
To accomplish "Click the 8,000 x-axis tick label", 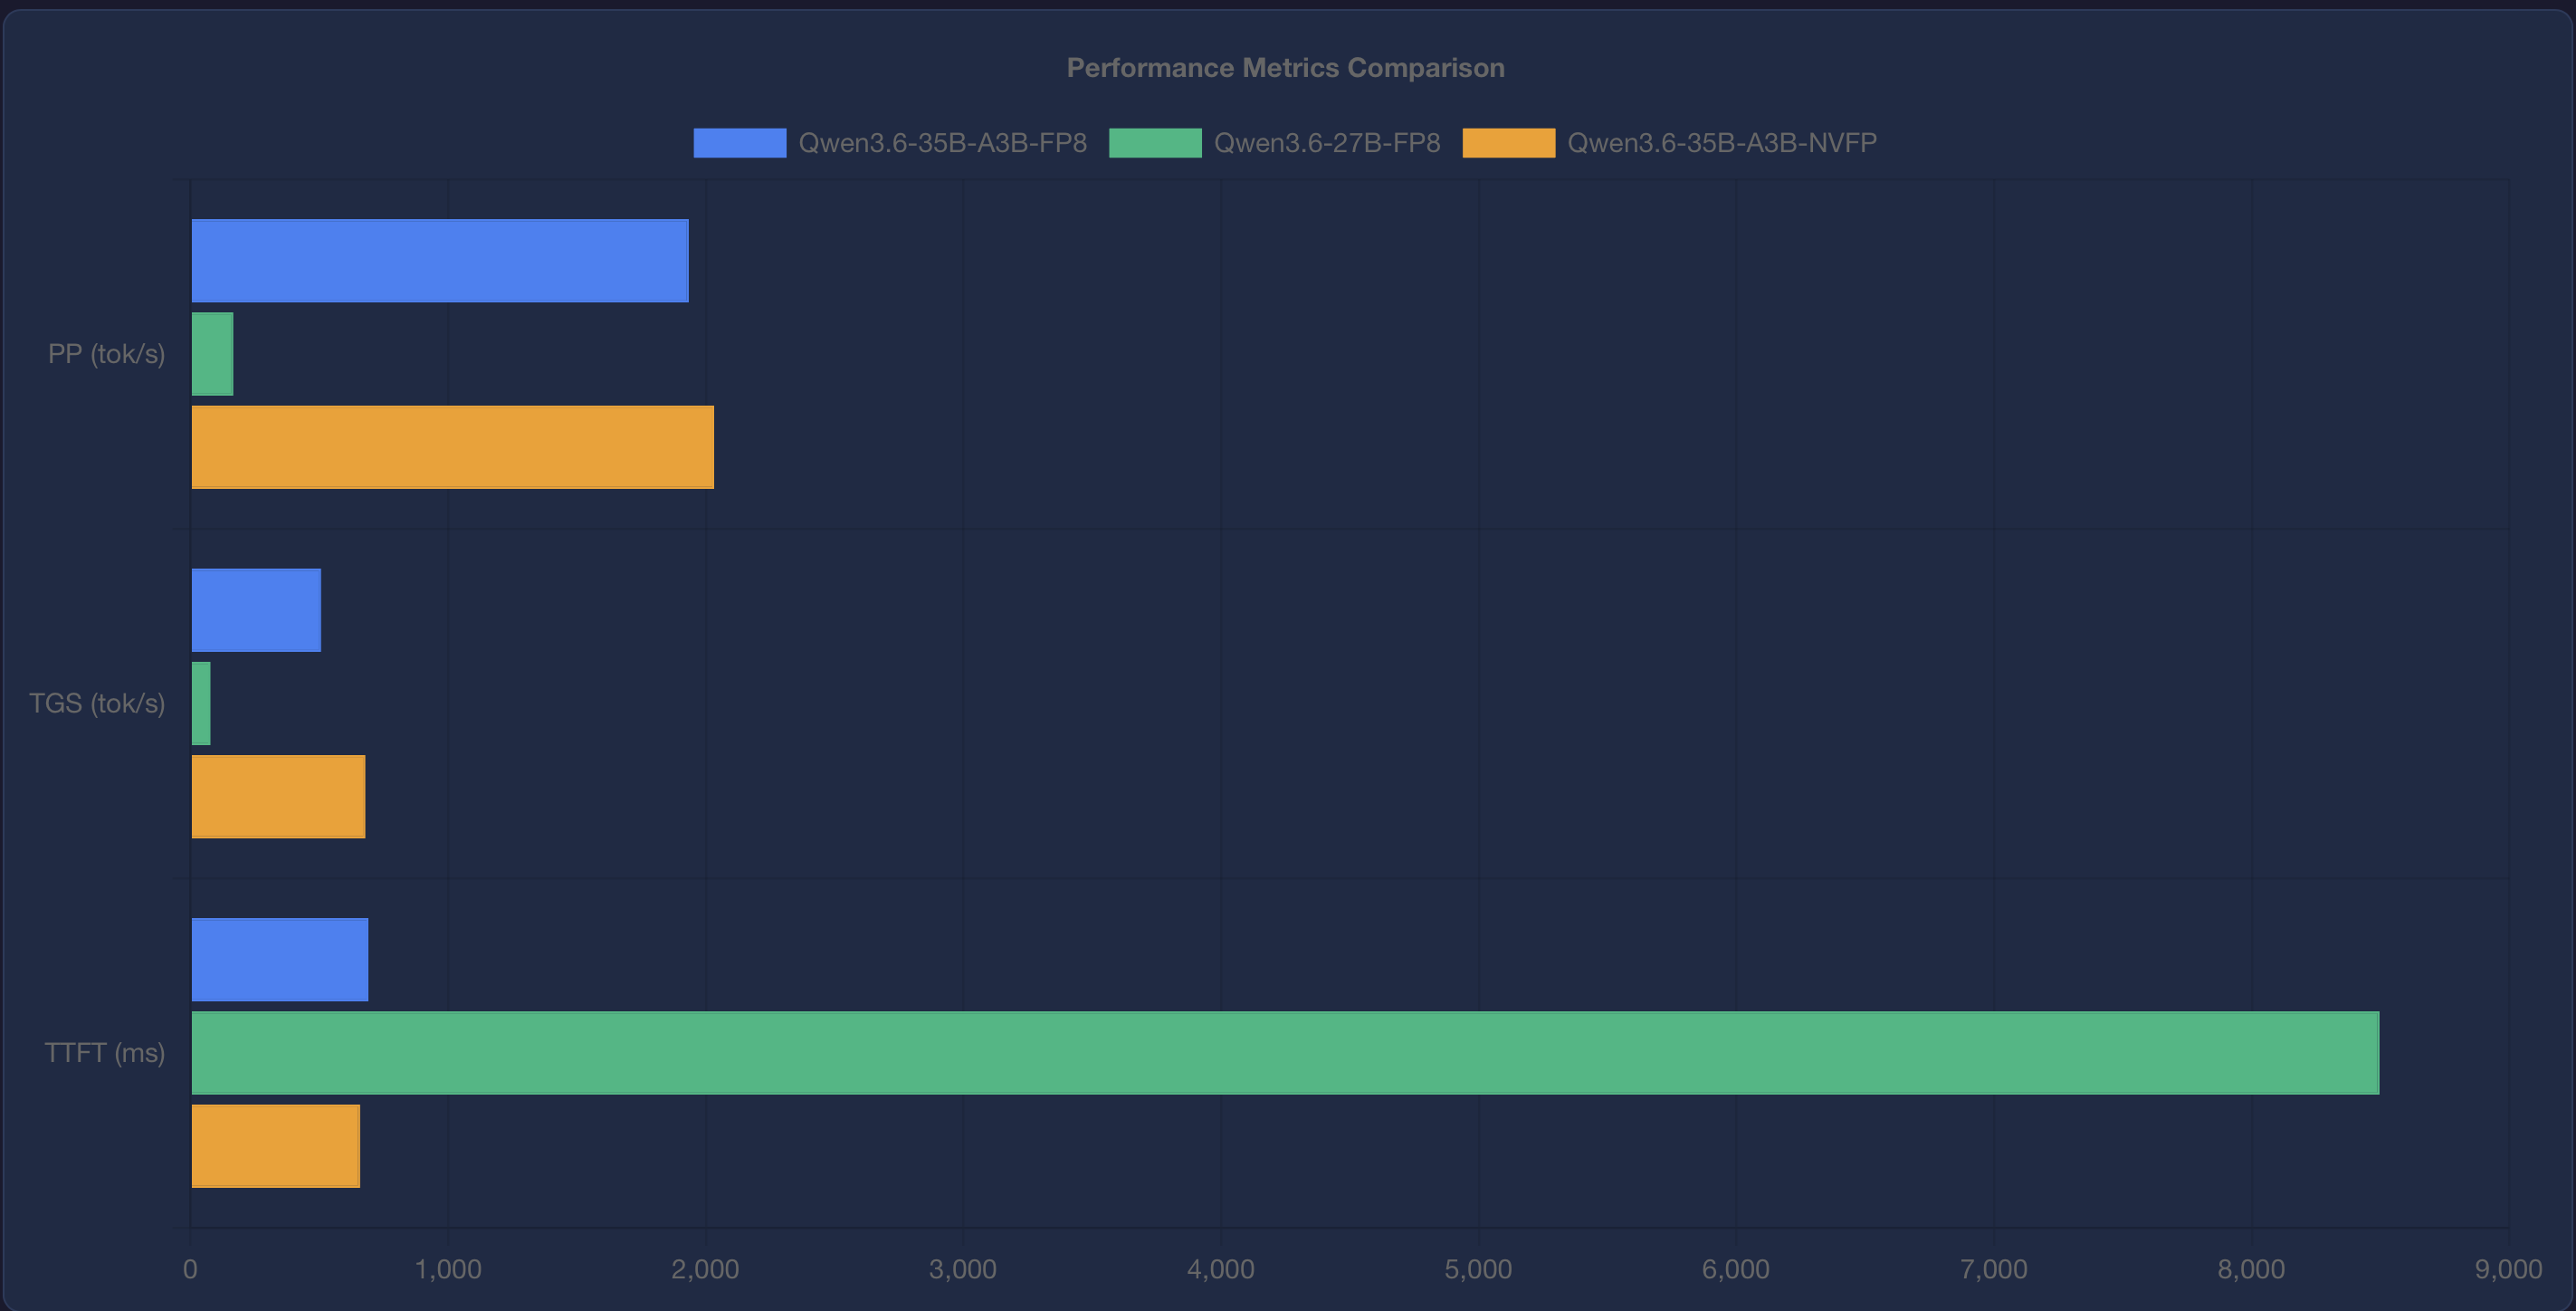I will coord(2251,1269).
